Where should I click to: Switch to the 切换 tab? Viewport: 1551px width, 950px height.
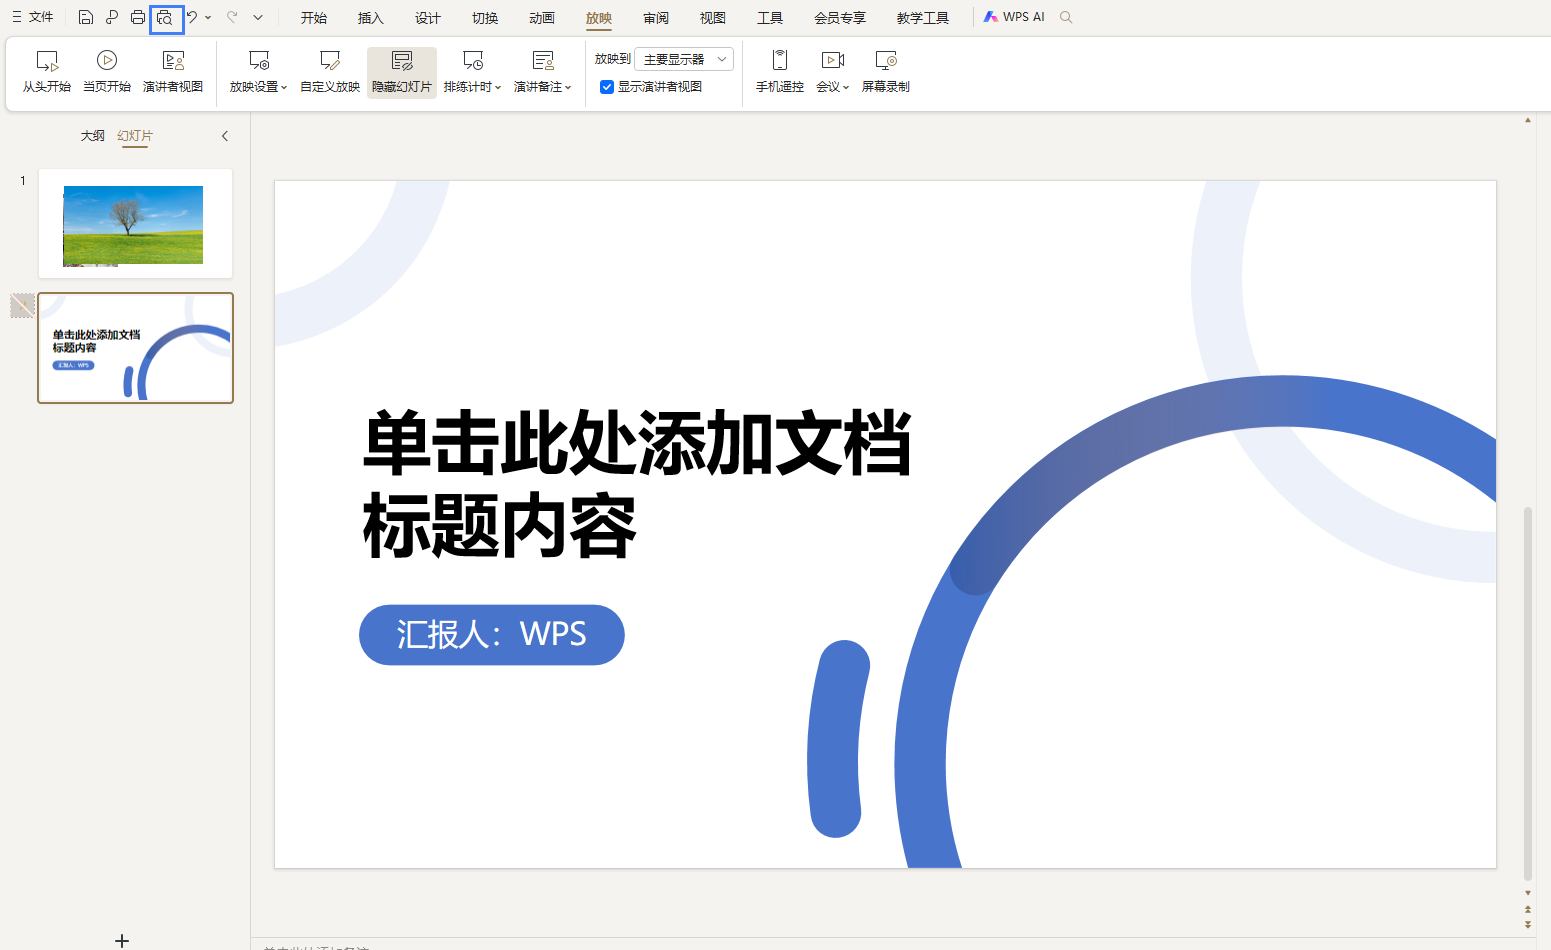click(x=485, y=18)
